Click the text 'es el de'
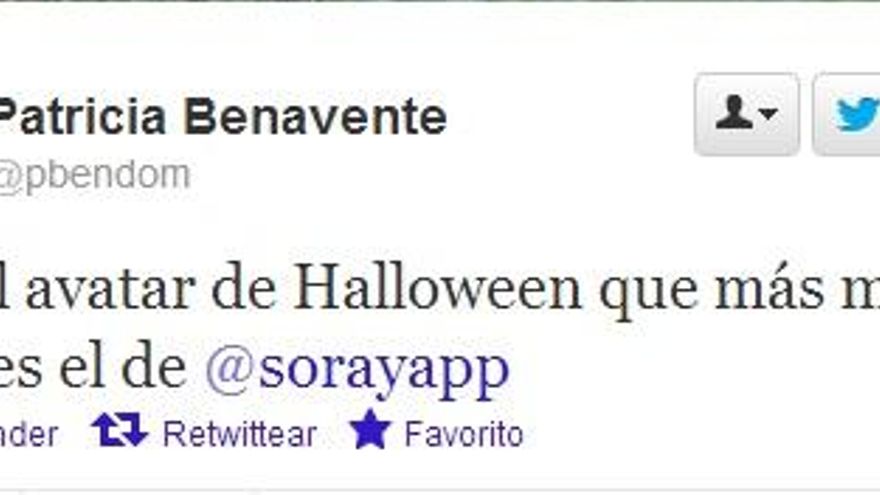 click(x=93, y=369)
